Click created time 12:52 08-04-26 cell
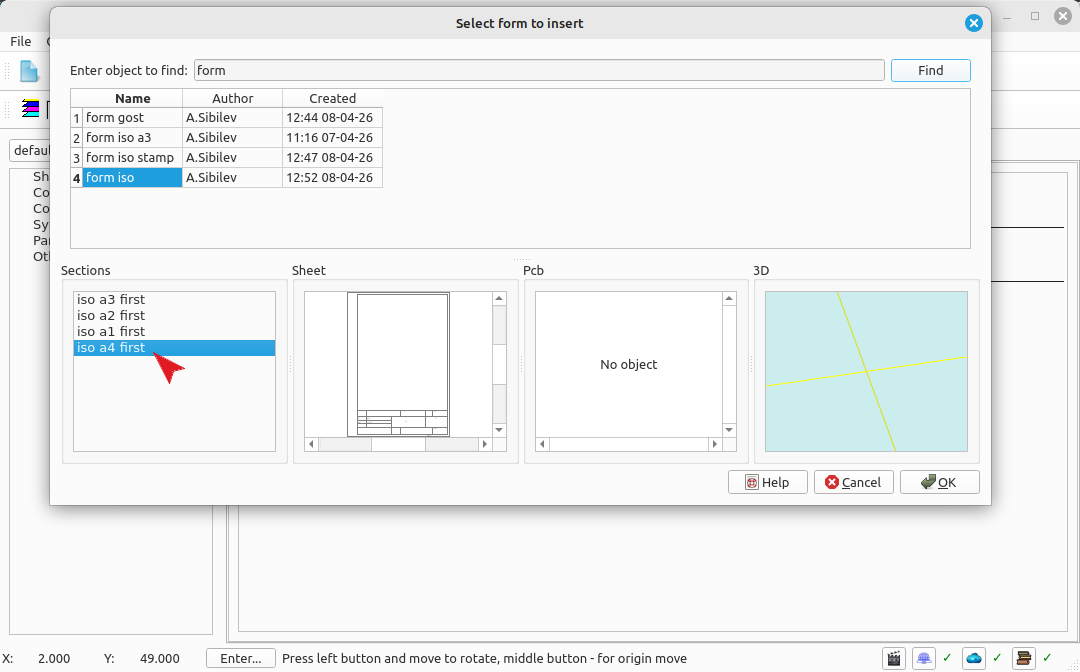Image resolution: width=1080 pixels, height=672 pixels. [x=332, y=178]
